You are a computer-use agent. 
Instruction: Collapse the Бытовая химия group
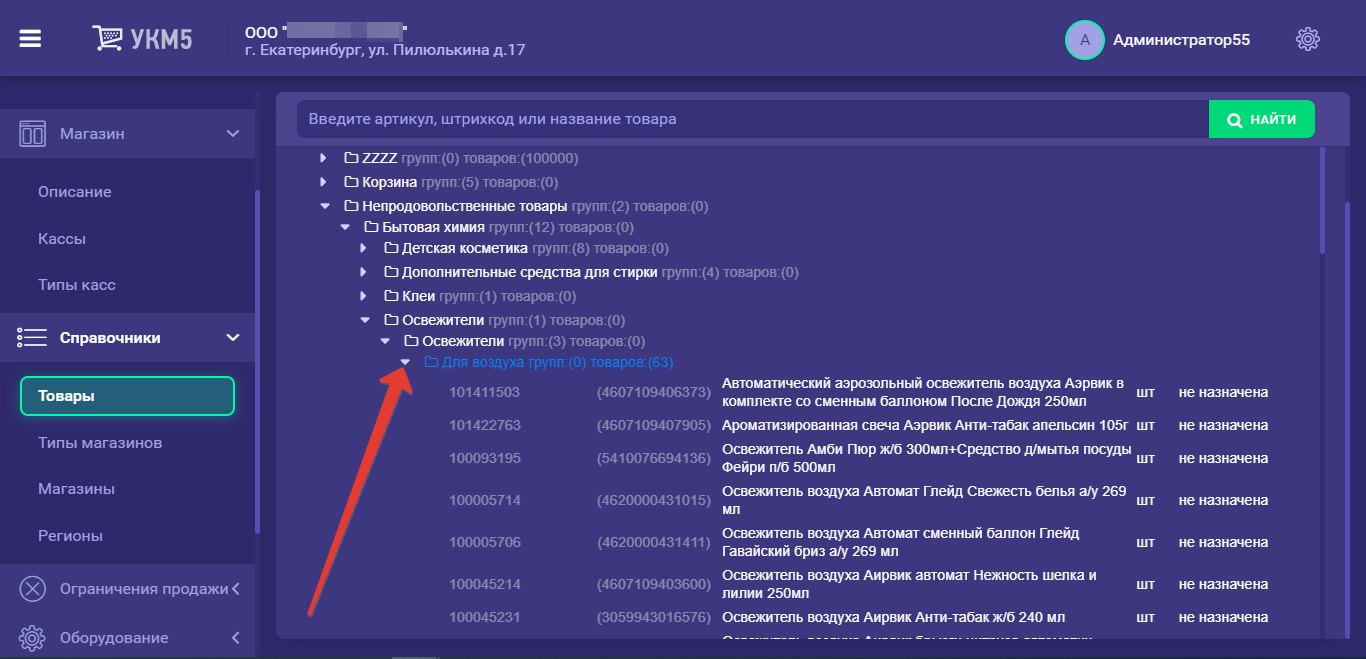pyautogui.click(x=345, y=227)
